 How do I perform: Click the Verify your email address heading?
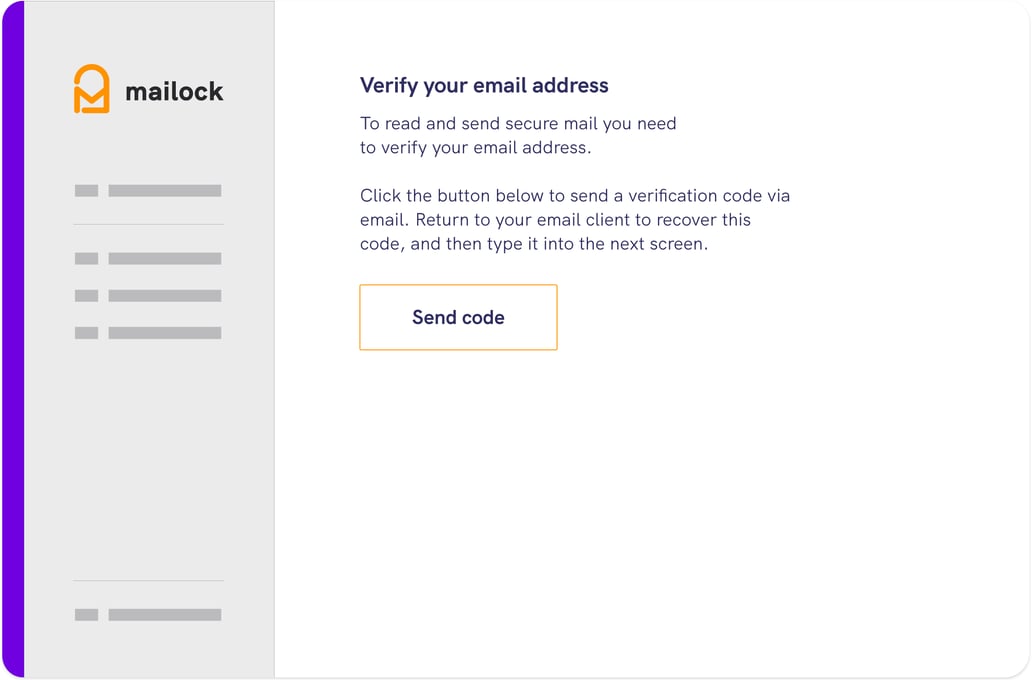(x=483, y=85)
